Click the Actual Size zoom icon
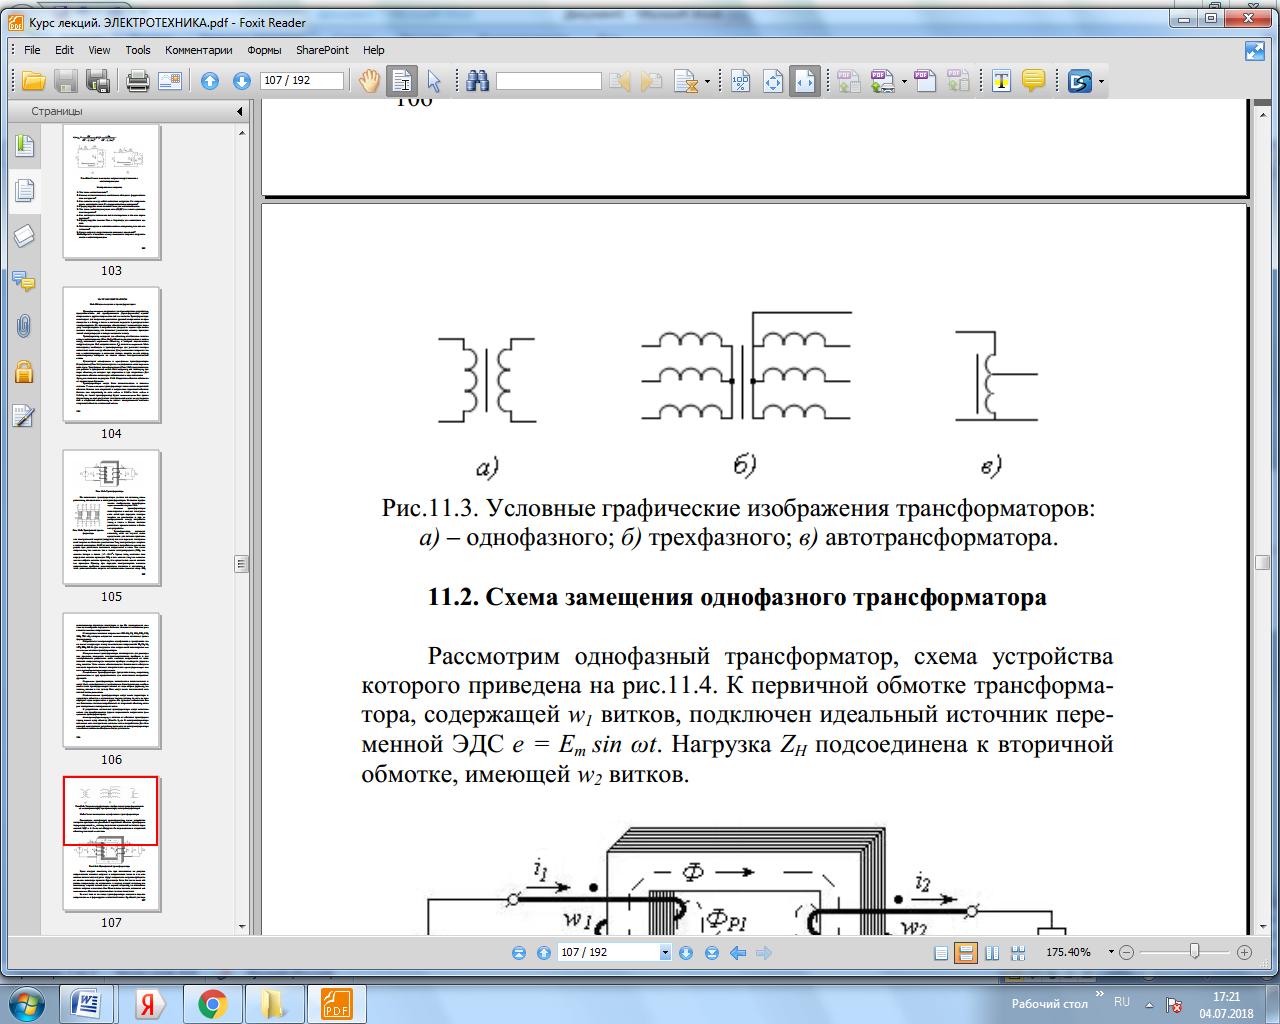Image resolution: width=1280 pixels, height=1024 pixels. pos(740,81)
